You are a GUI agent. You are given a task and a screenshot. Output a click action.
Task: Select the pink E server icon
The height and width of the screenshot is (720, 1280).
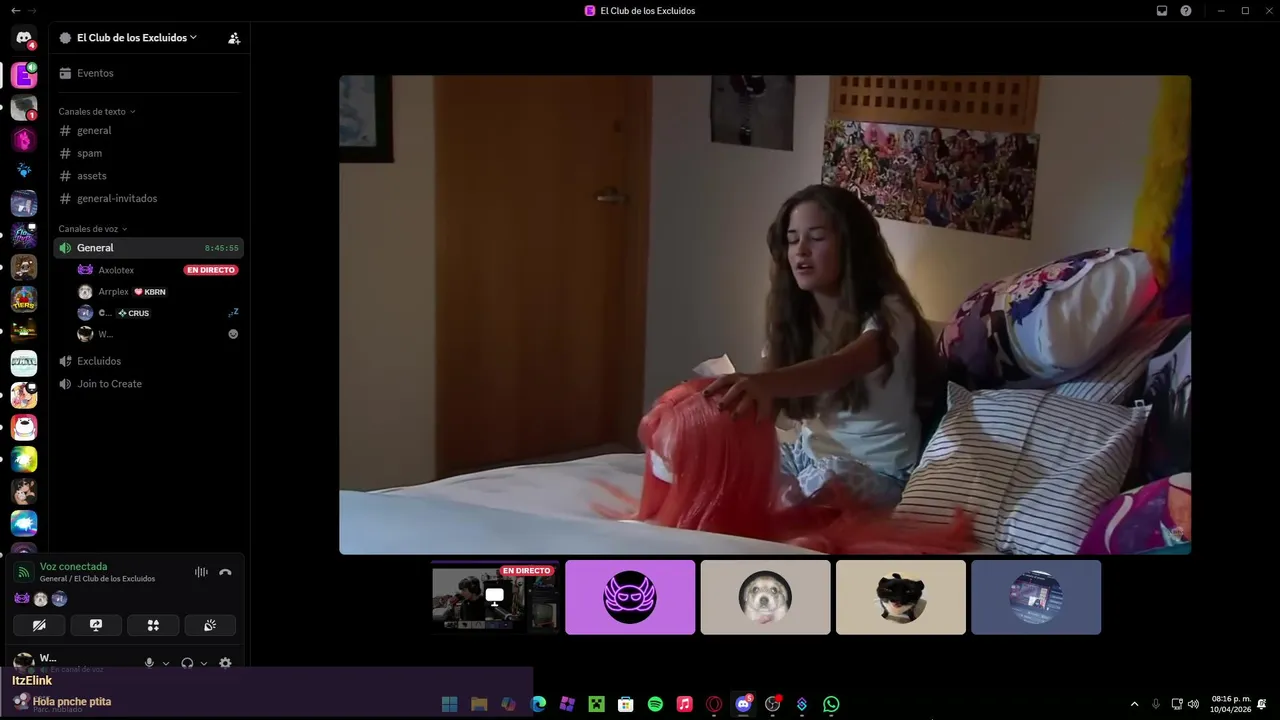[x=24, y=75]
